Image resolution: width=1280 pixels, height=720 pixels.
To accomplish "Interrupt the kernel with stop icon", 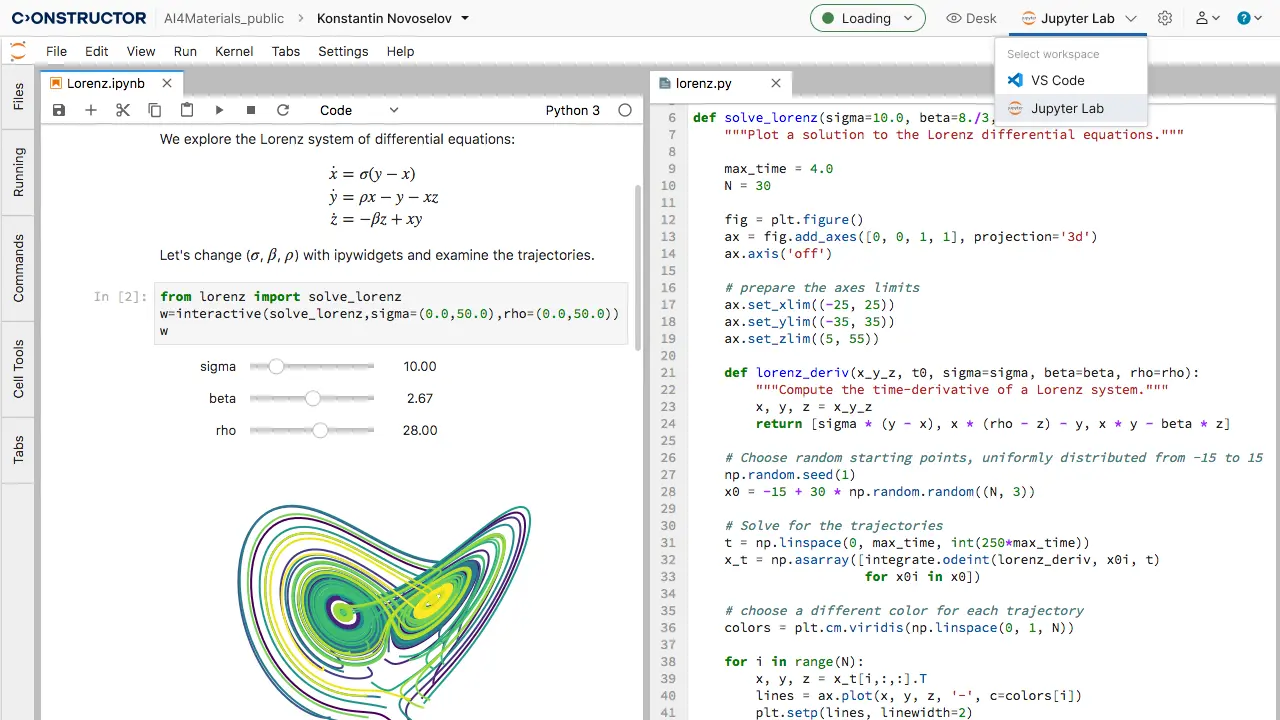I will click(x=251, y=111).
